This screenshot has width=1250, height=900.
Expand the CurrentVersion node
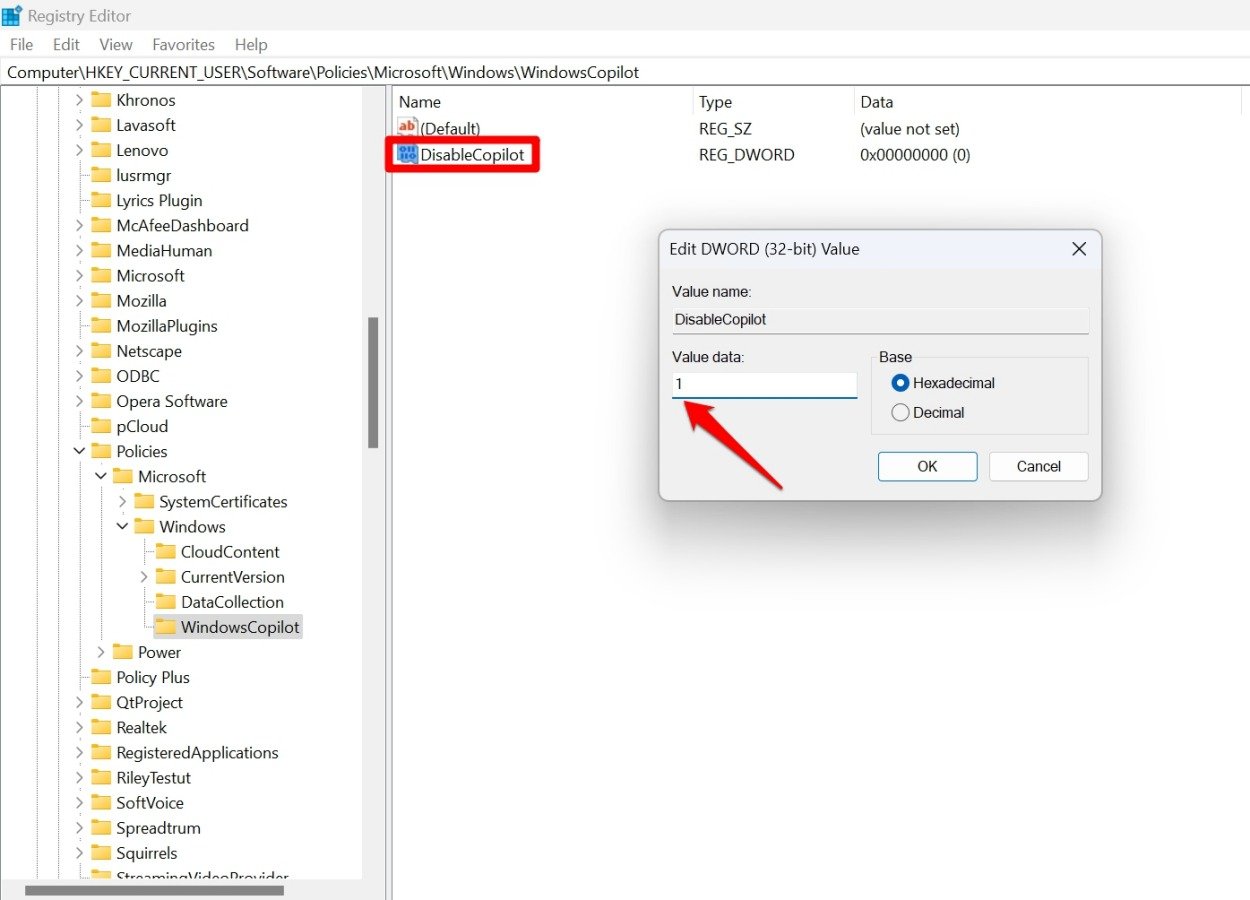(x=144, y=577)
